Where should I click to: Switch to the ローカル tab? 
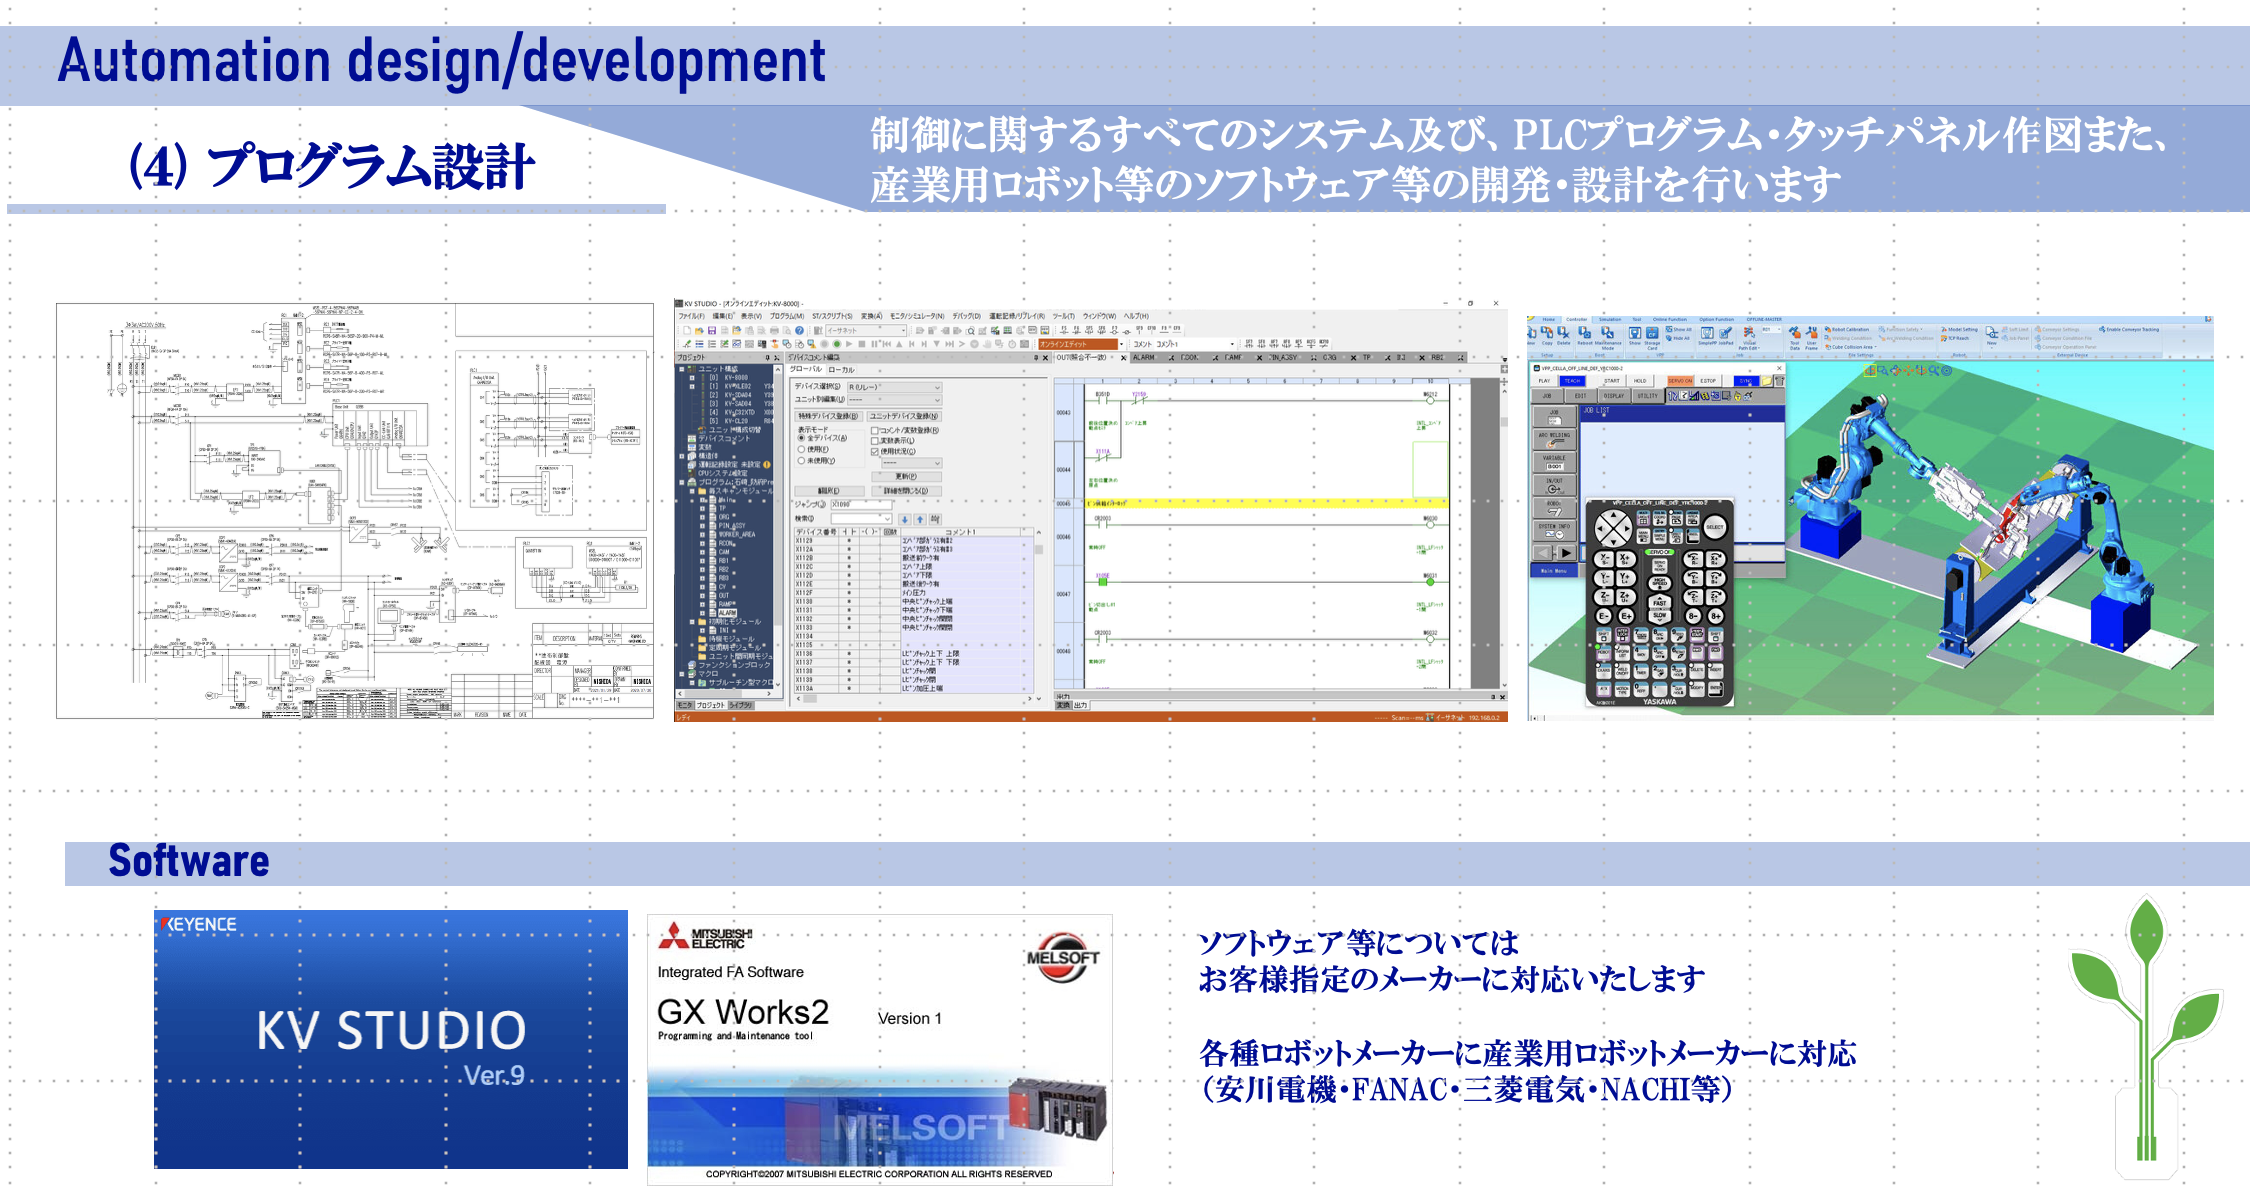[841, 370]
